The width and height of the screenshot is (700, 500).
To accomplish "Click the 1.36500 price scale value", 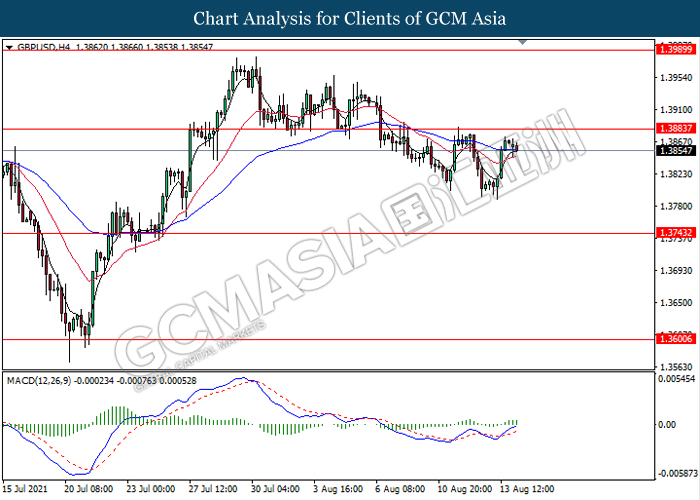I will tap(676, 303).
